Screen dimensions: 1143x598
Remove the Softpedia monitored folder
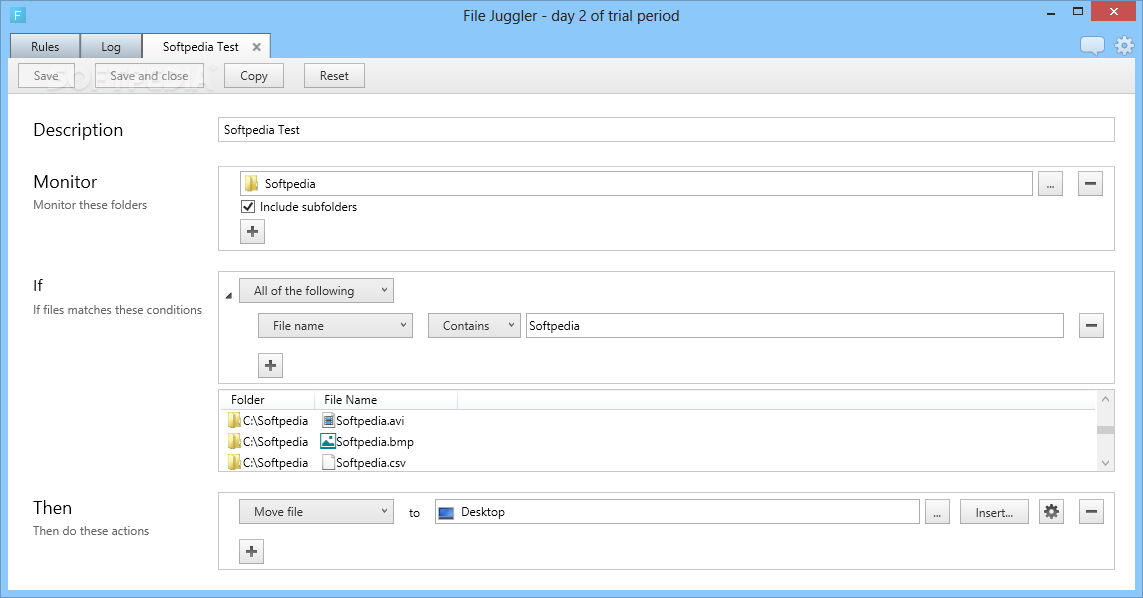(x=1091, y=184)
